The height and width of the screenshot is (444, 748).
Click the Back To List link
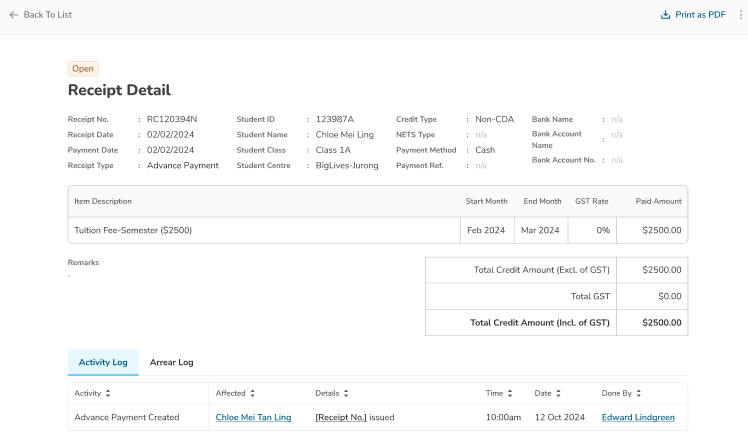(x=48, y=15)
